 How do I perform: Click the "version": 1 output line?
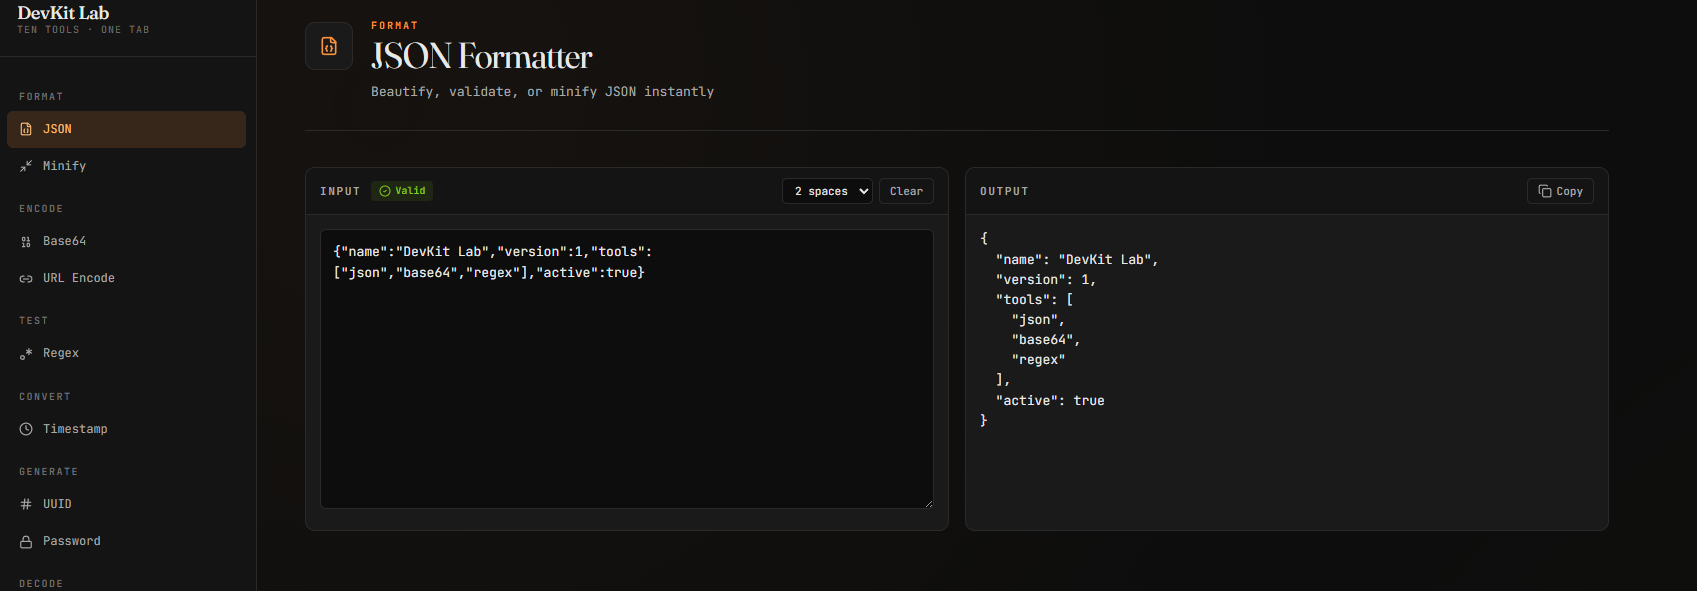1046,280
